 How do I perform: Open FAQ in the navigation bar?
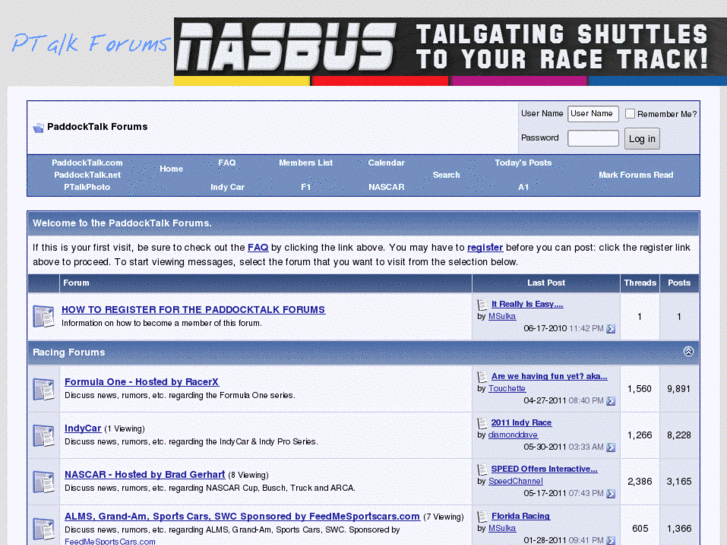[x=227, y=163]
